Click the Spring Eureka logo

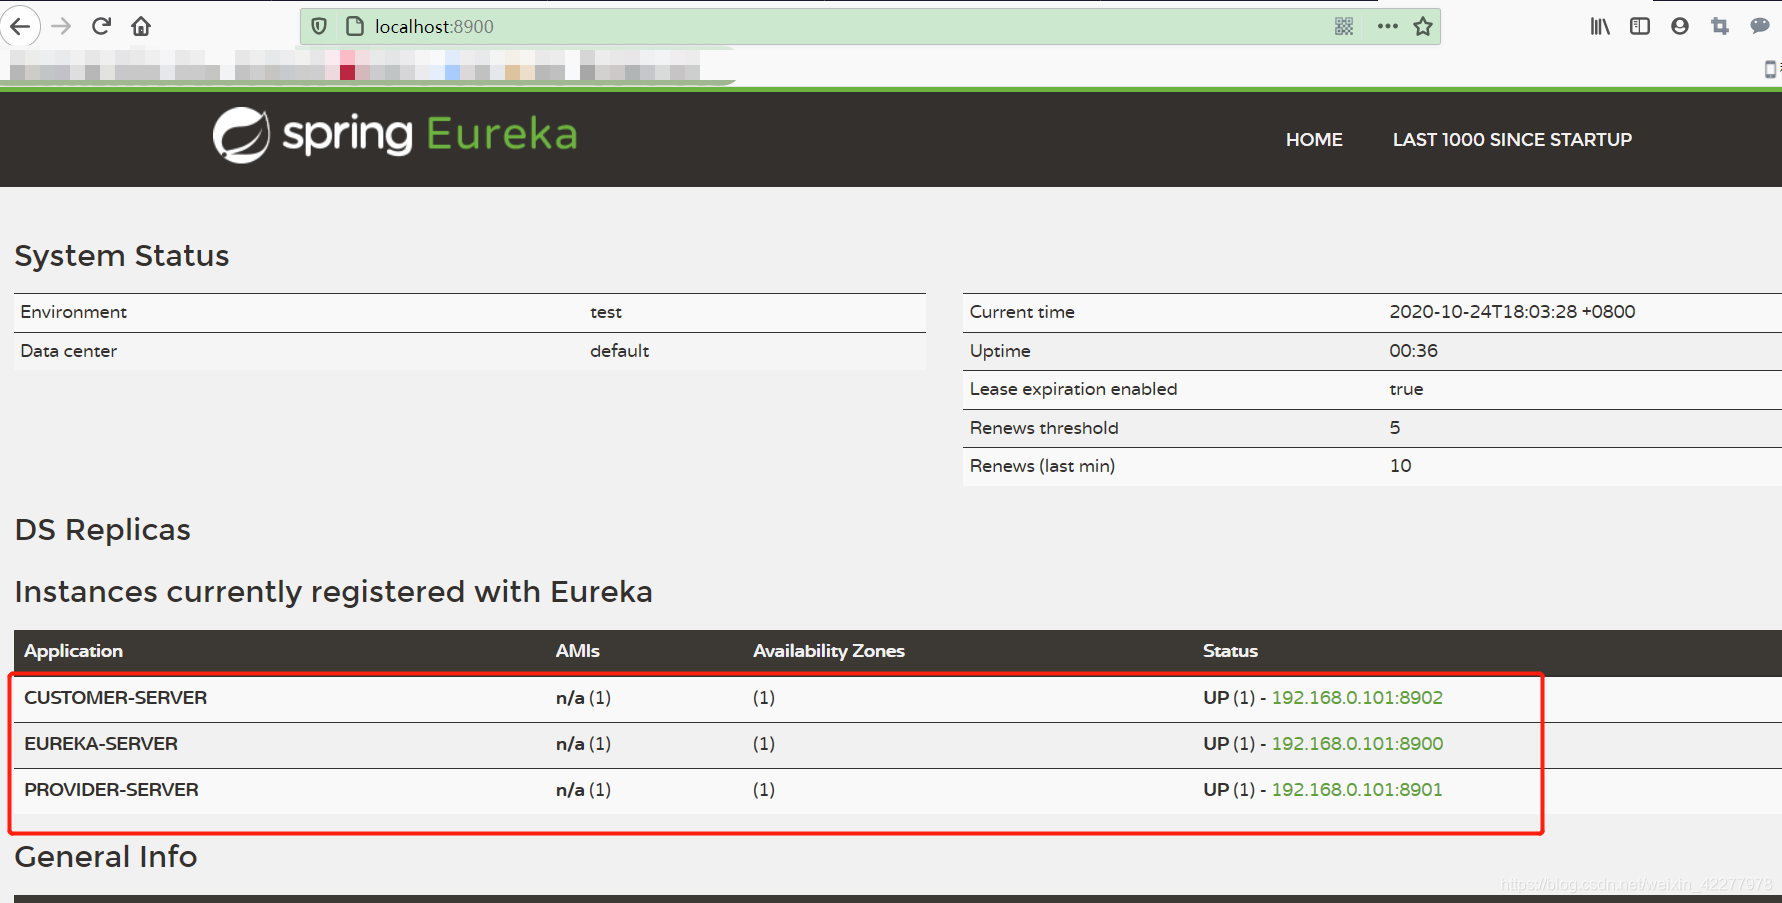(395, 135)
